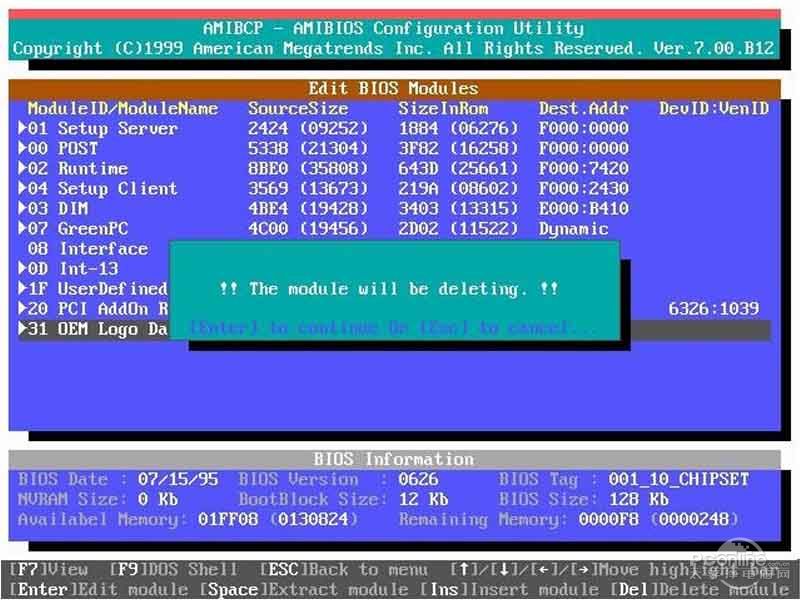Click the 3F82 (16258) ROM size
800x600 pixels.
458,148
